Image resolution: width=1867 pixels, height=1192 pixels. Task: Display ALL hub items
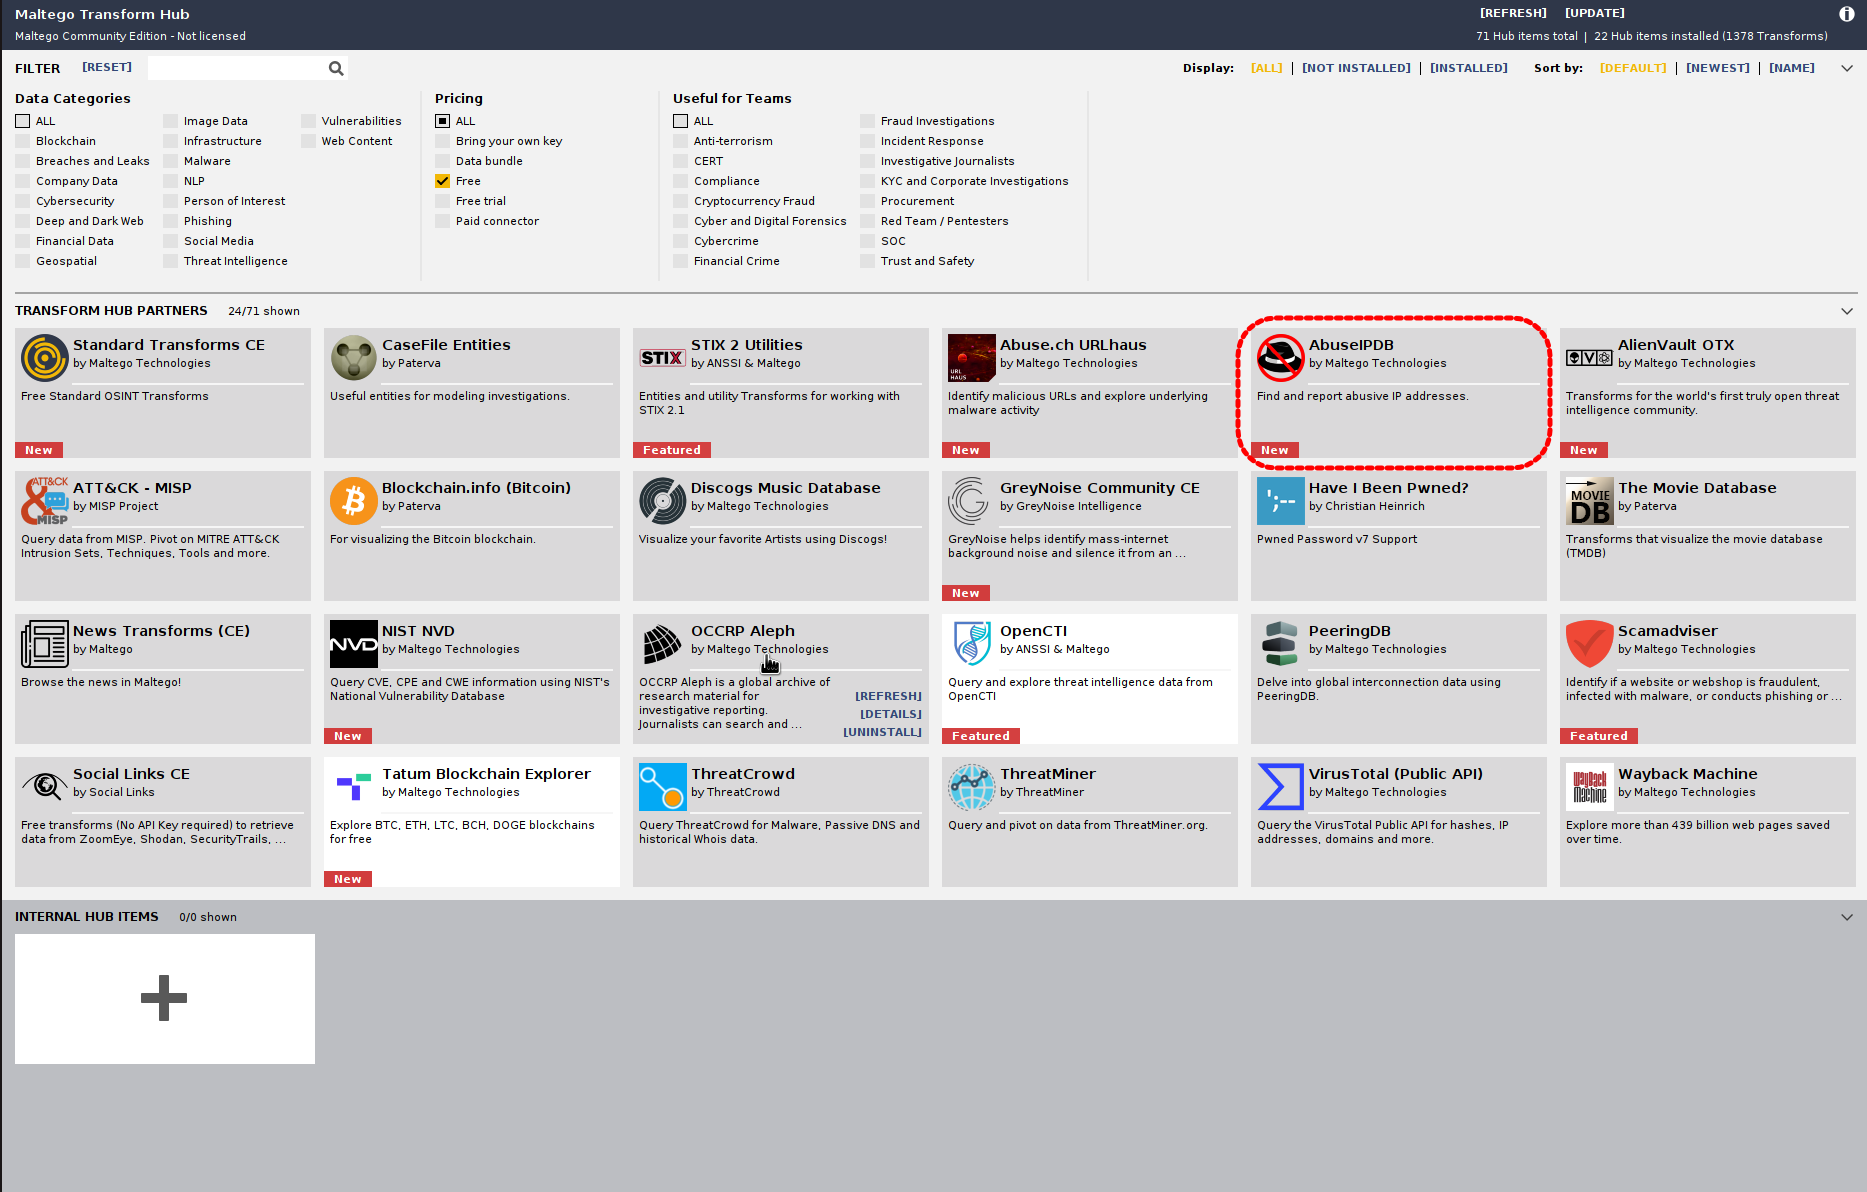[x=1266, y=68]
